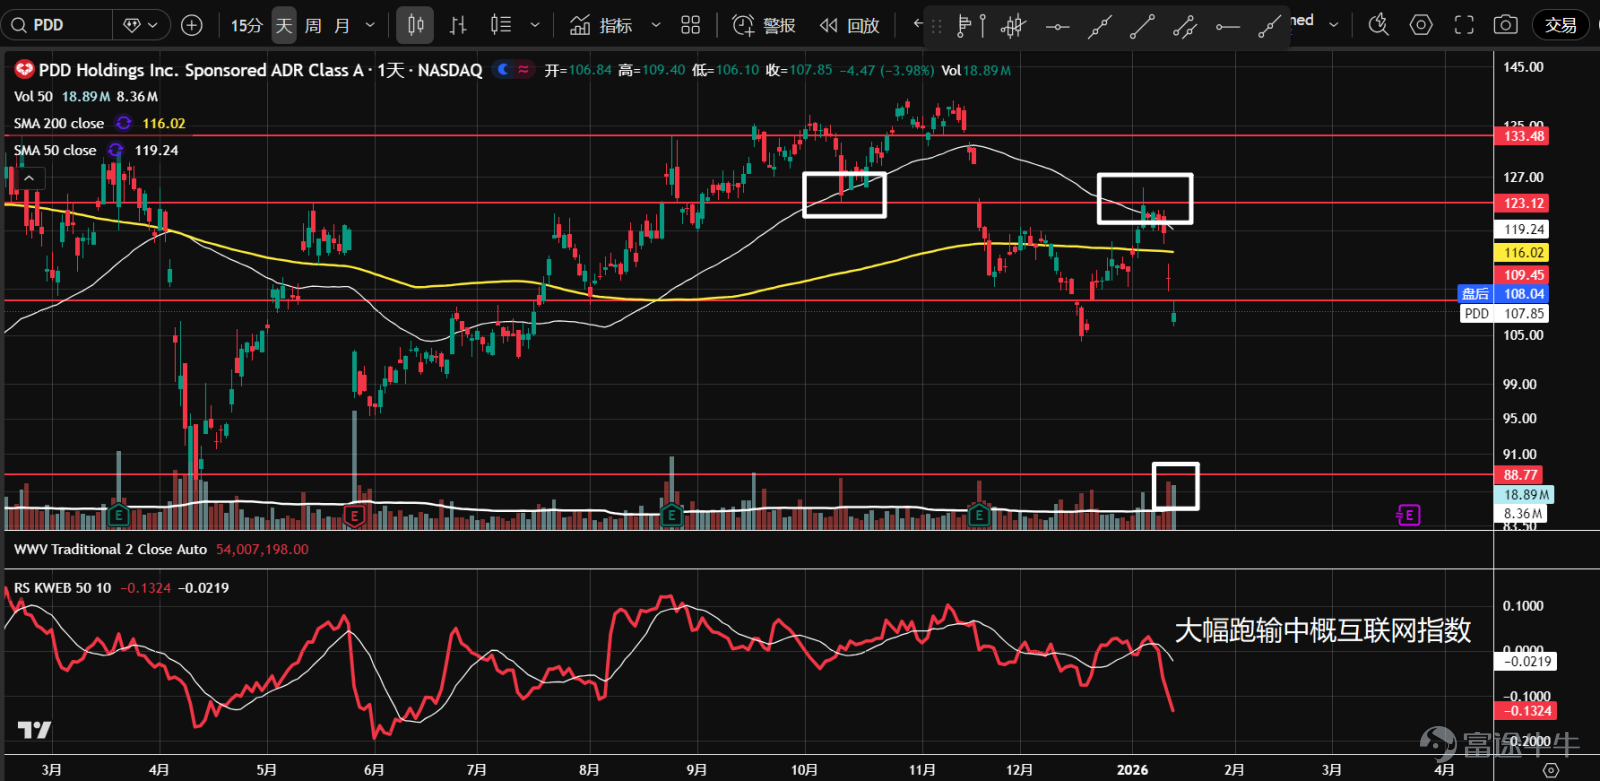Click the 警报 alert button
Screen dimensions: 1600x781
click(764, 25)
